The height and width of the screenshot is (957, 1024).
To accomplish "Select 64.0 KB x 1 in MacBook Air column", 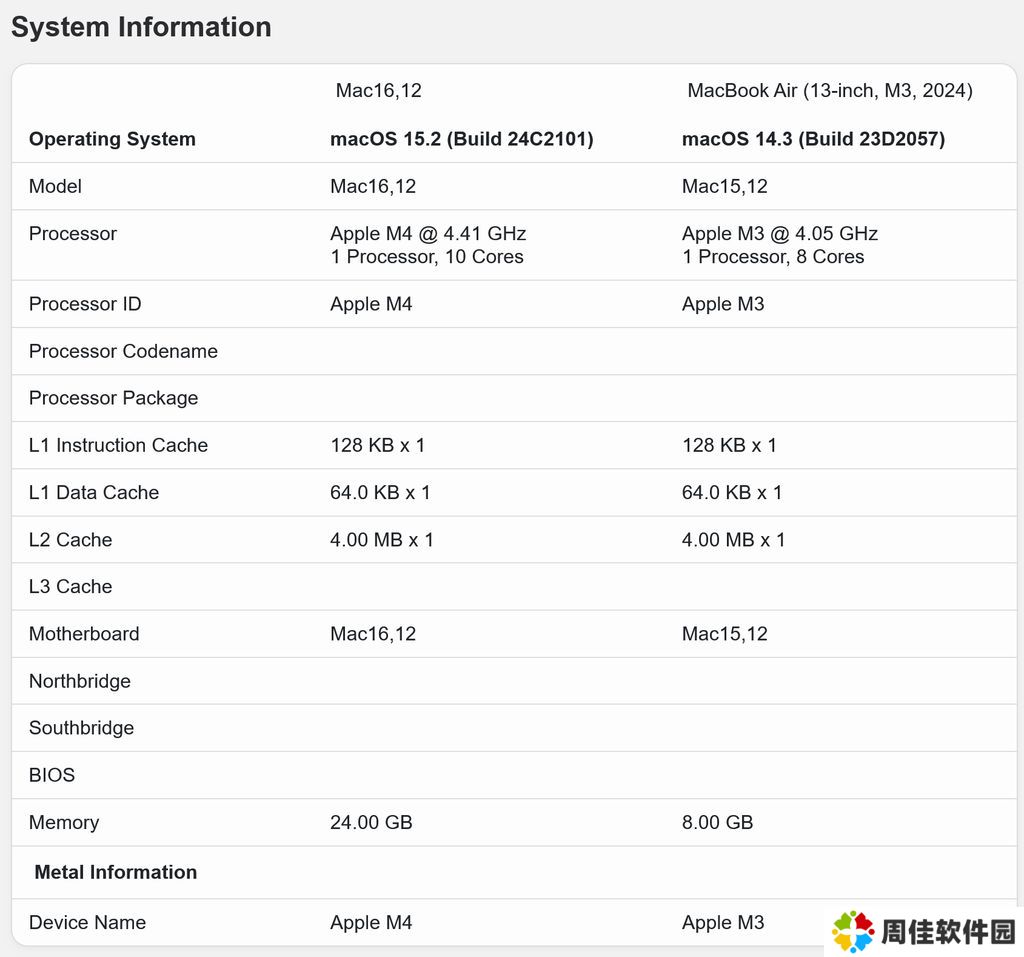I will coord(732,493).
